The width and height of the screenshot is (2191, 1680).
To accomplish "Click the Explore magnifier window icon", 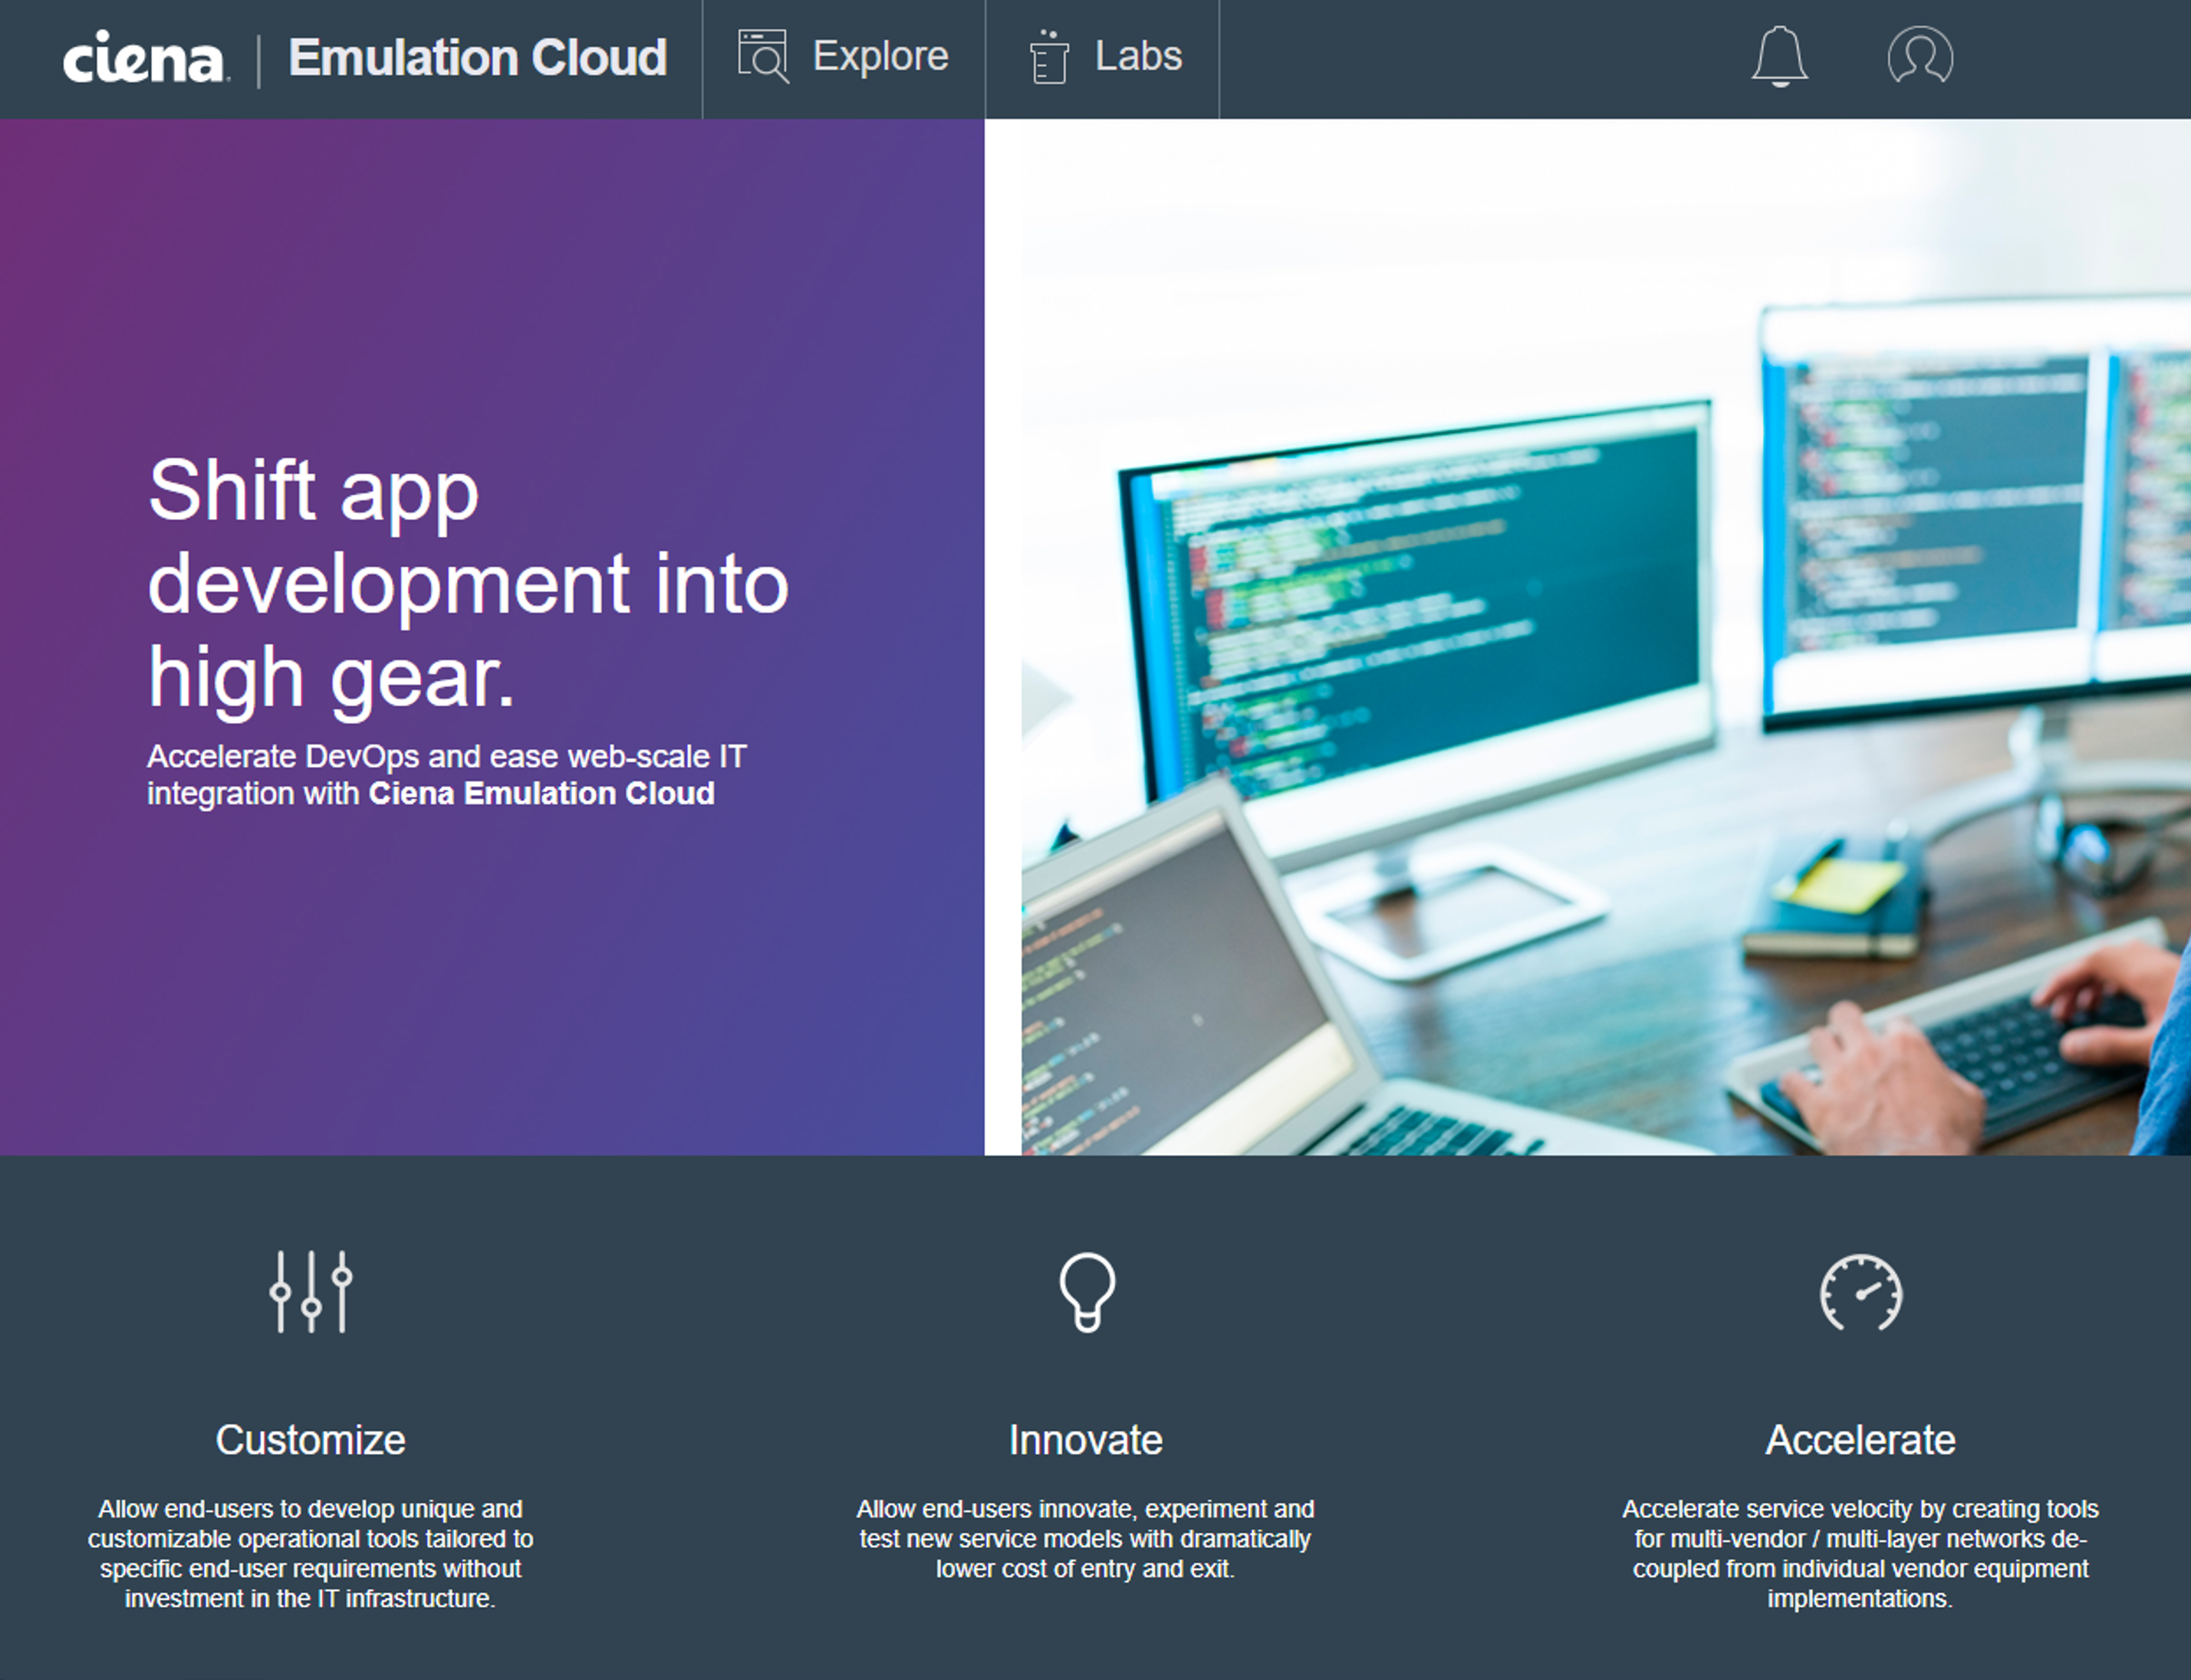I will tap(763, 56).
